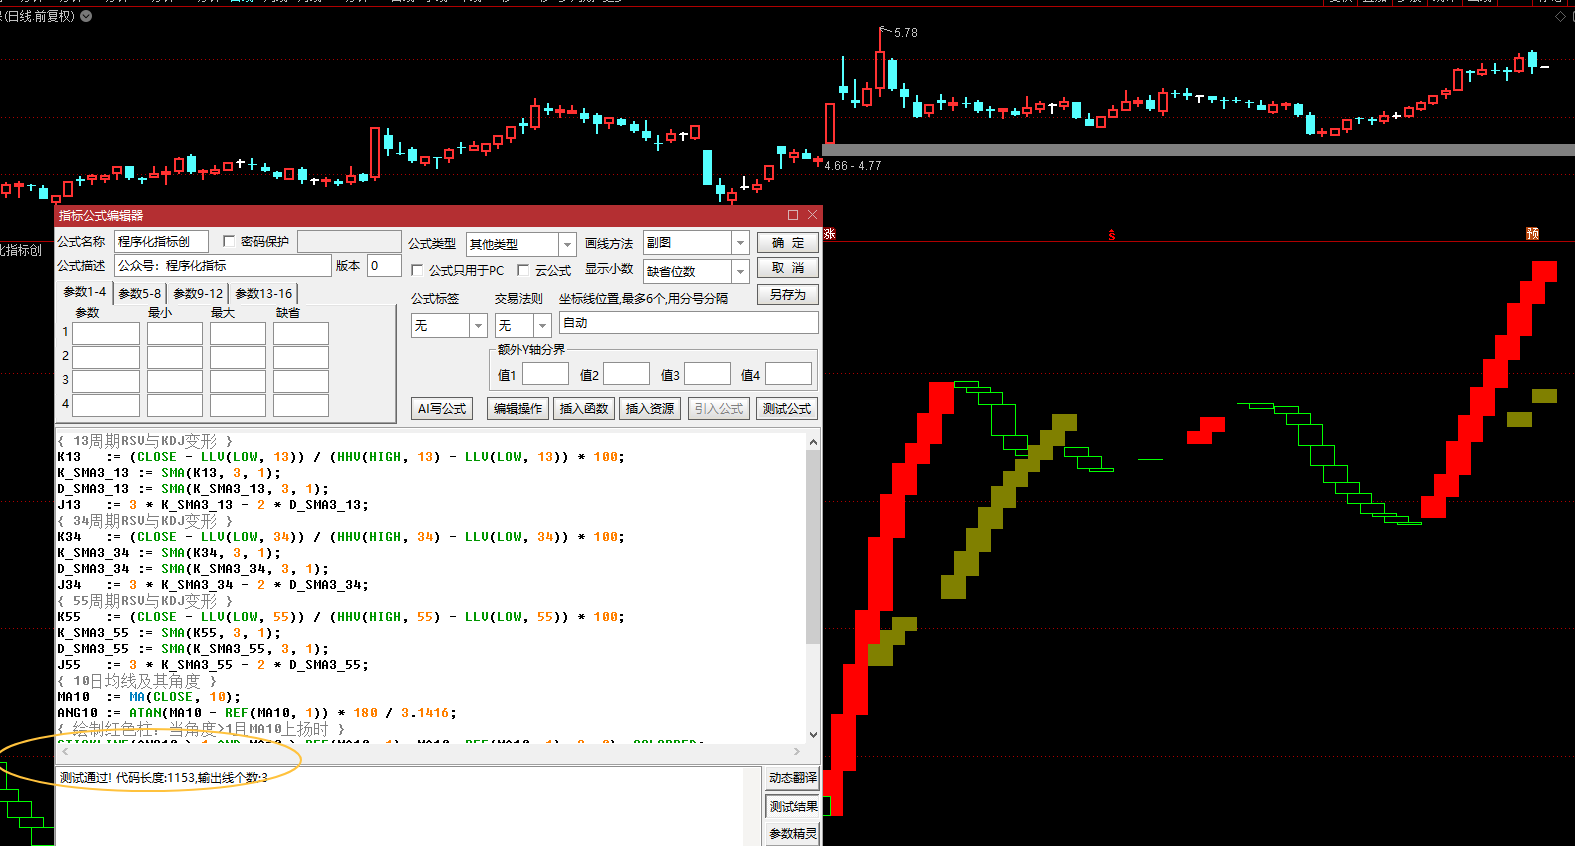The image size is (1575, 846).
Task: Click the 公式名称 input field
Action: tap(161, 241)
